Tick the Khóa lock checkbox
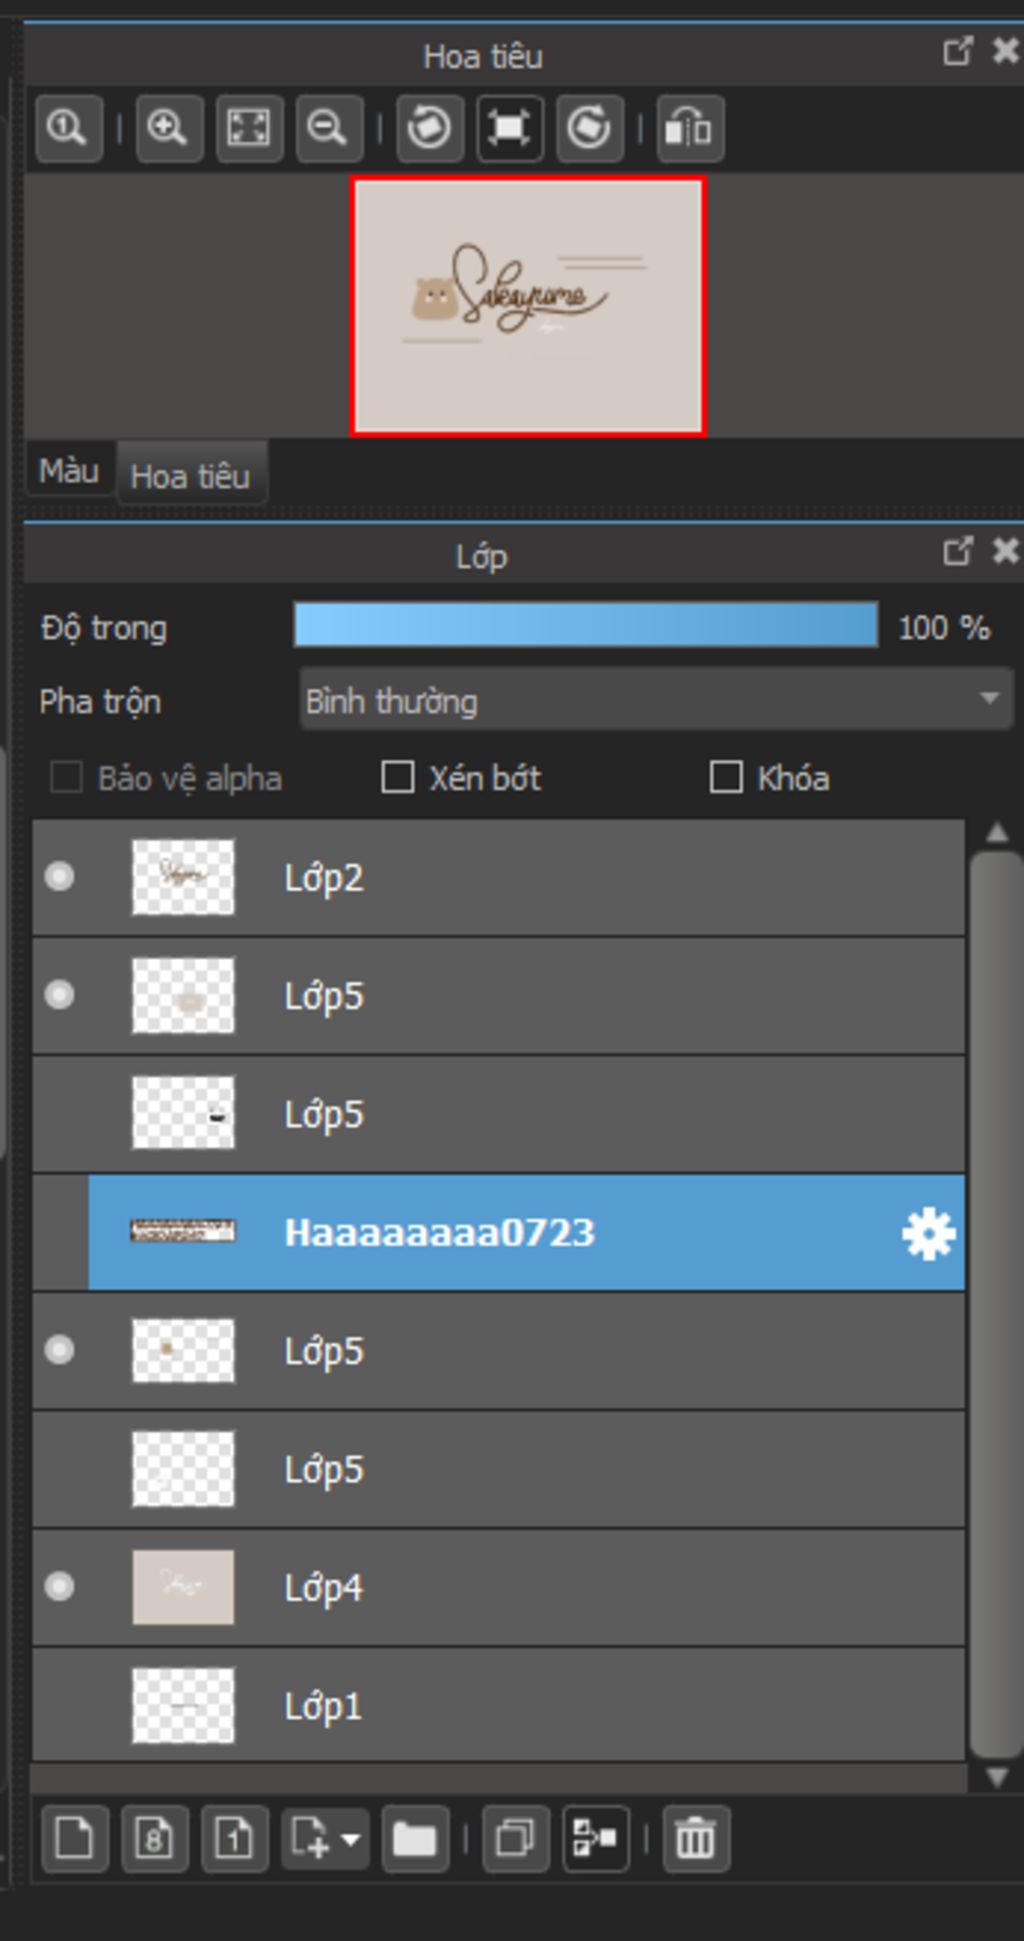The height and width of the screenshot is (1941, 1024). pos(726,777)
